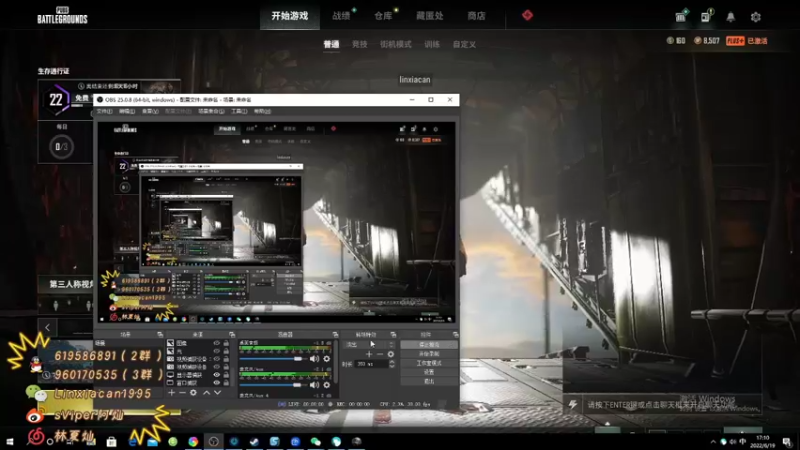Viewport: 800px width, 450px height.
Task: Open source properties gear under sources list
Action: pyautogui.click(x=193, y=392)
